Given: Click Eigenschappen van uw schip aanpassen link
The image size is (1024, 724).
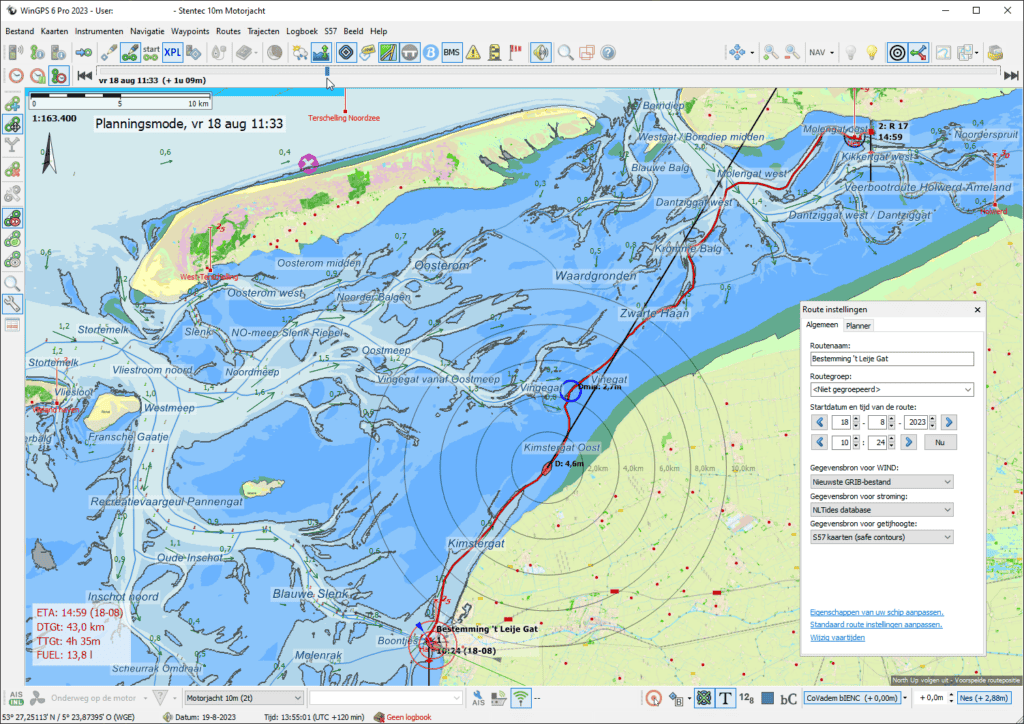Looking at the screenshot, I should pyautogui.click(x=876, y=612).
